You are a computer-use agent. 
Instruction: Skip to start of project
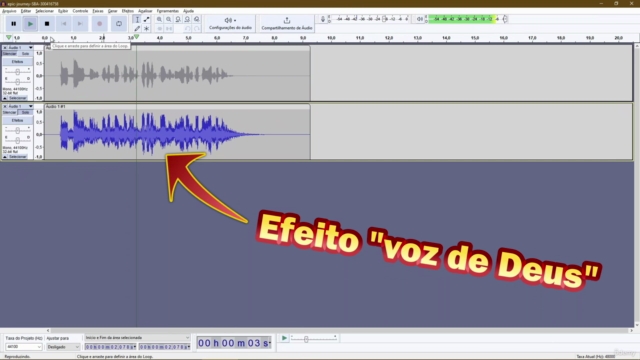[64, 24]
